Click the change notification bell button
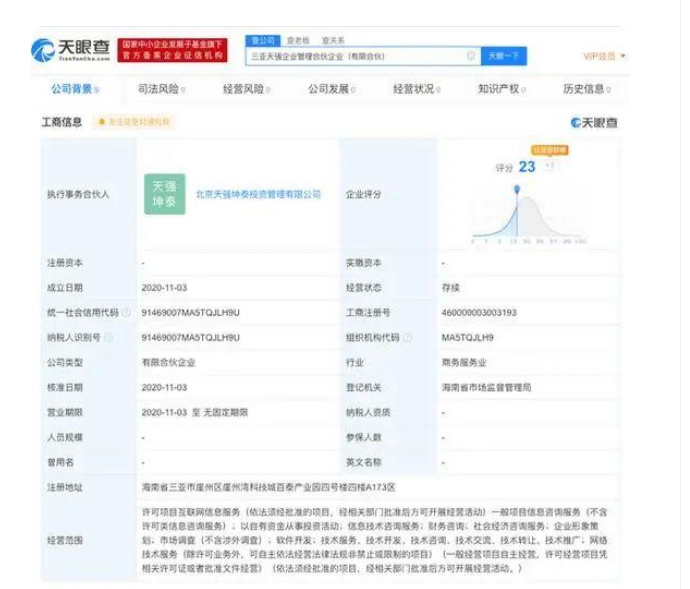Viewport: 690px width, 589px height. 134,121
